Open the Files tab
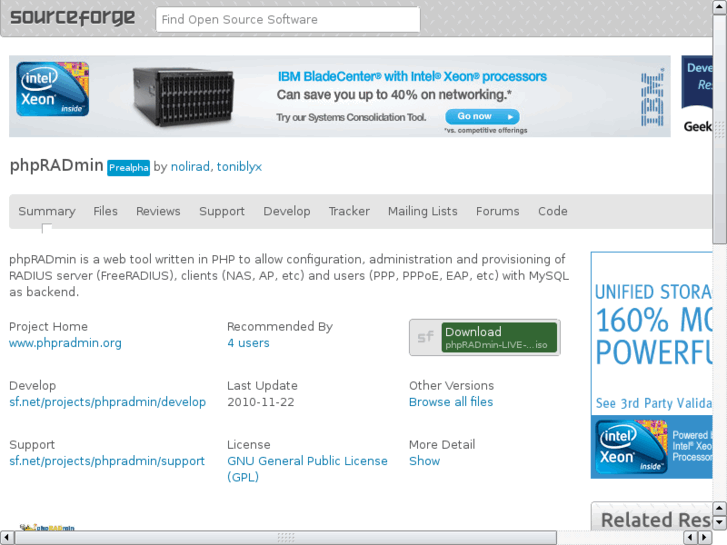Image resolution: width=727 pixels, height=545 pixels. click(x=105, y=211)
